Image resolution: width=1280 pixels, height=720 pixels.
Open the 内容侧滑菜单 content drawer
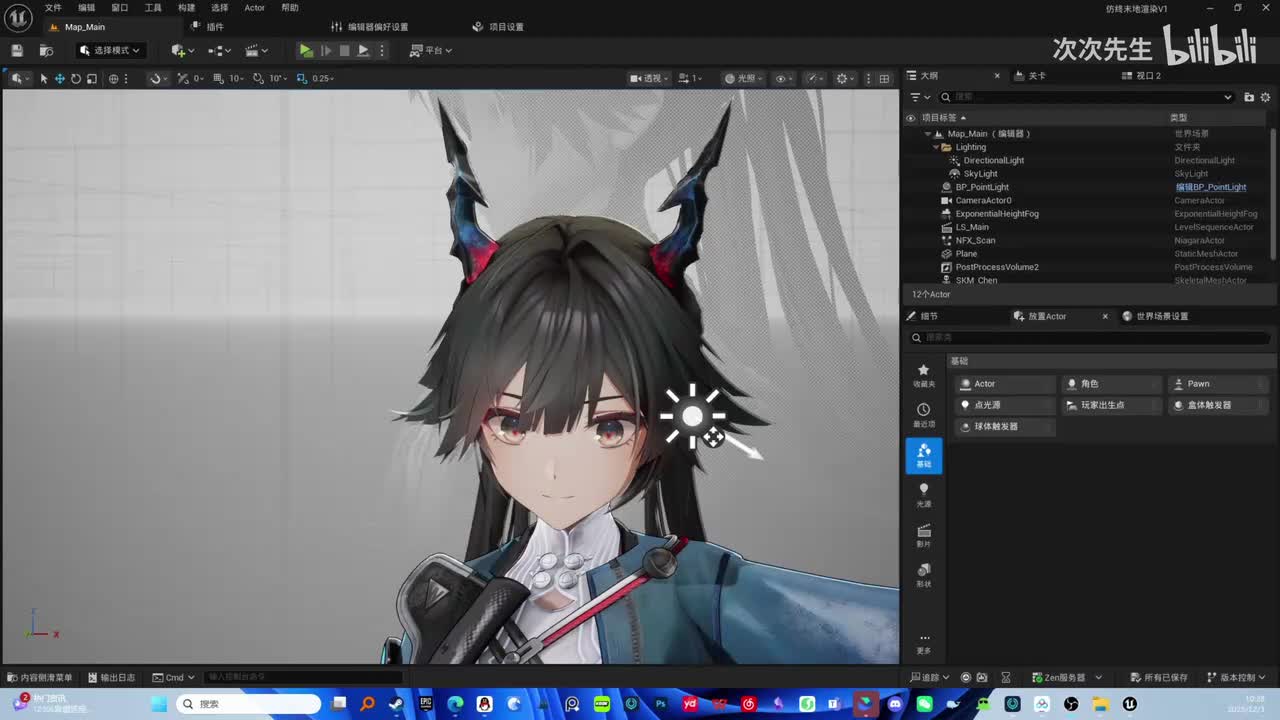39,677
